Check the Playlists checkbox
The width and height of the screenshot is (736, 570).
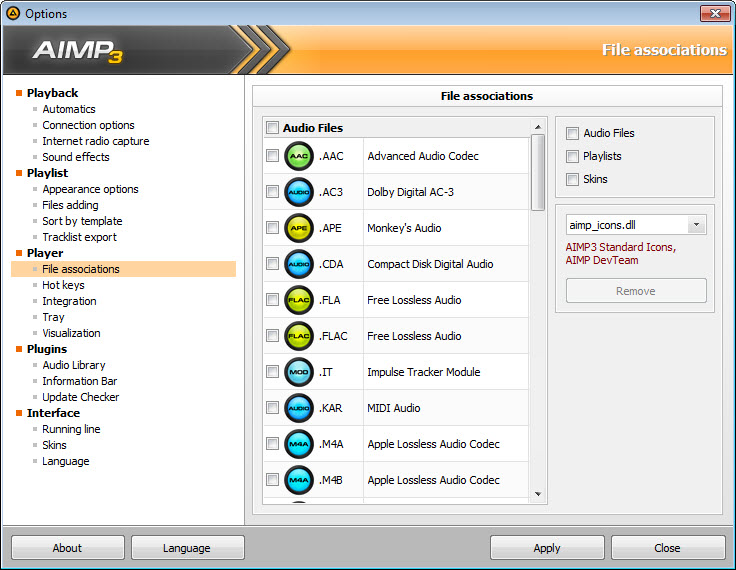point(572,156)
